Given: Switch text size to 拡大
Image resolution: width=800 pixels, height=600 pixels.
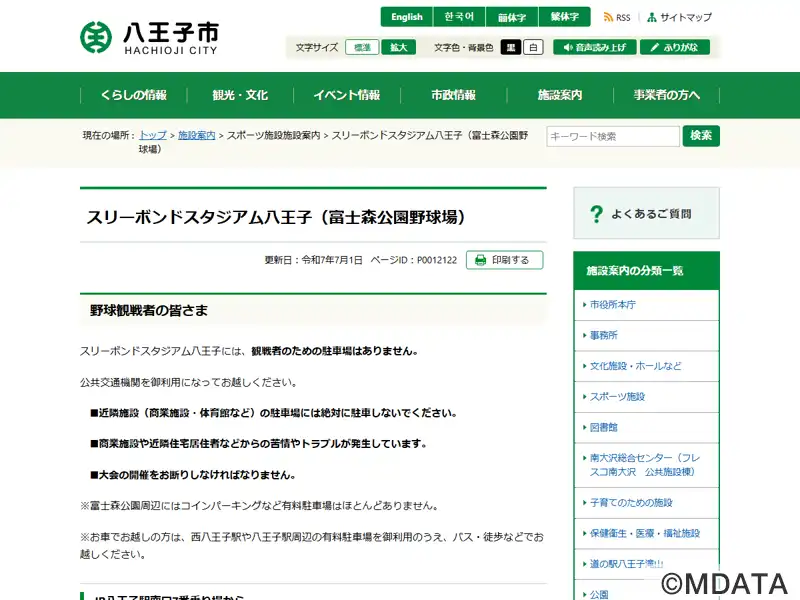Looking at the screenshot, I should (x=399, y=47).
